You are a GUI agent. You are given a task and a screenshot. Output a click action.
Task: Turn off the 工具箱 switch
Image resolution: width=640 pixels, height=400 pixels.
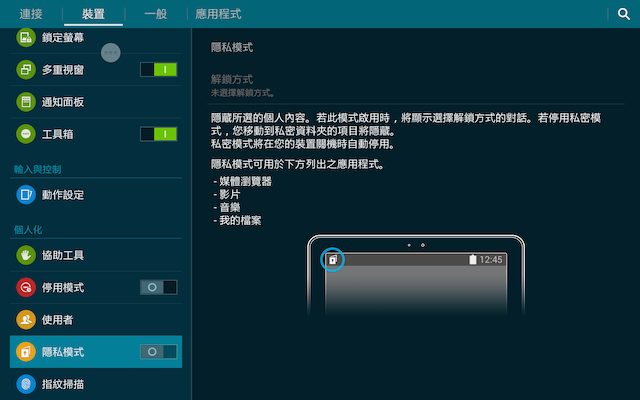(x=158, y=134)
